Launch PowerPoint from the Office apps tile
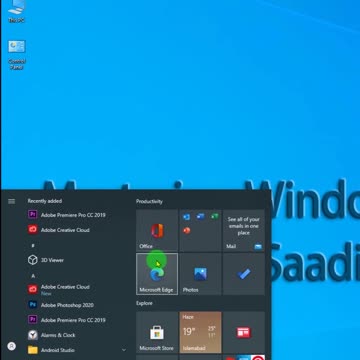The image size is (360, 360). (187, 230)
